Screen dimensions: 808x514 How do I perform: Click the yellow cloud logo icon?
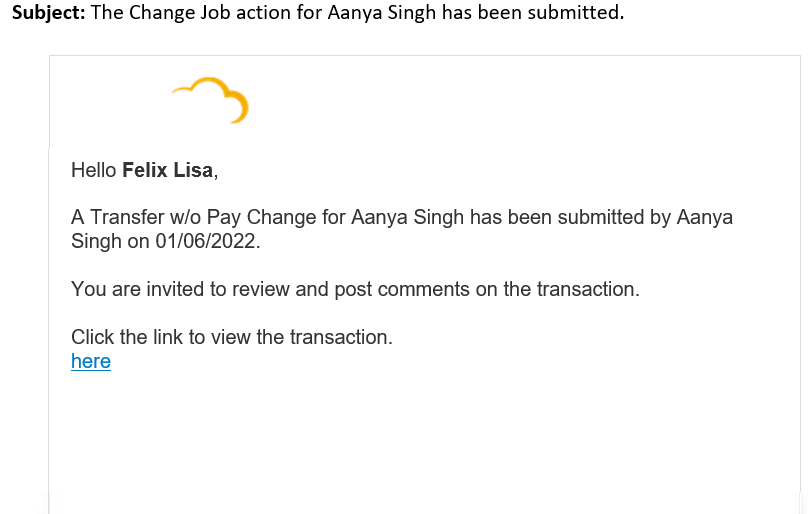(x=210, y=100)
